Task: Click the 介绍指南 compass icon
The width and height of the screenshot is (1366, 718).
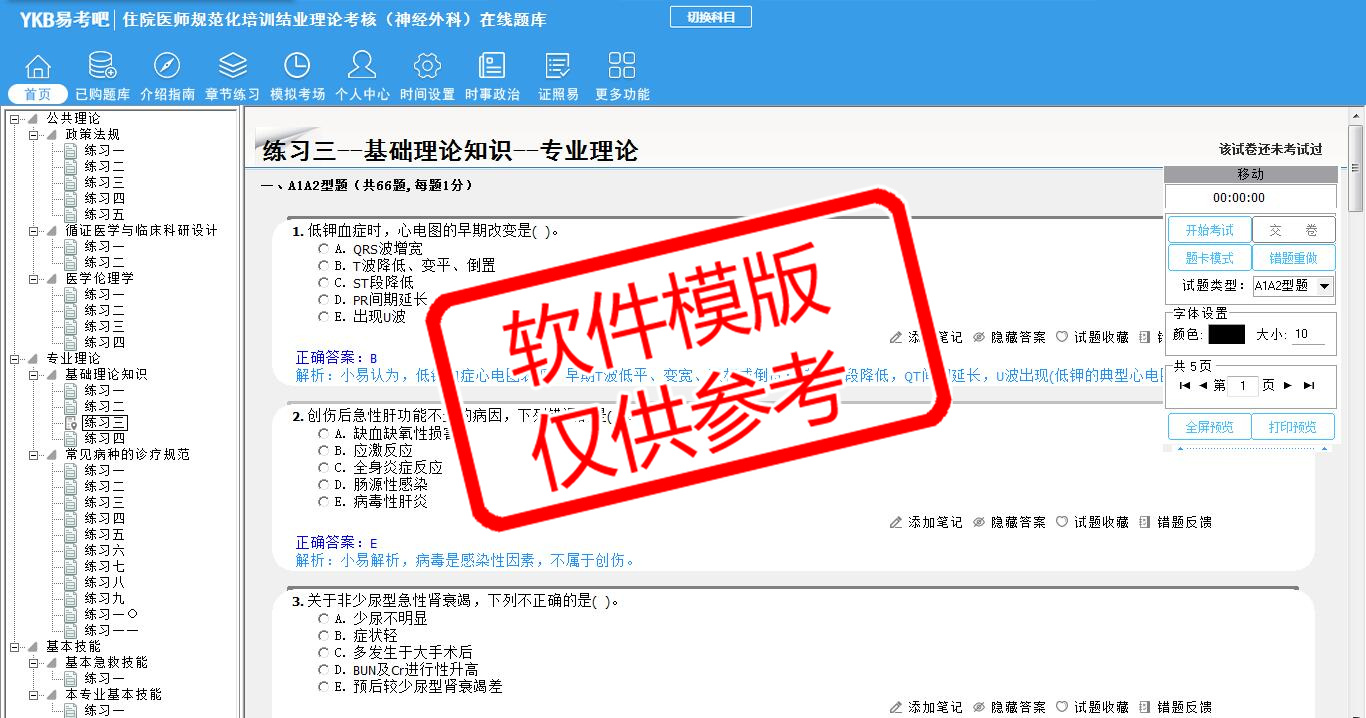Action: point(167,66)
